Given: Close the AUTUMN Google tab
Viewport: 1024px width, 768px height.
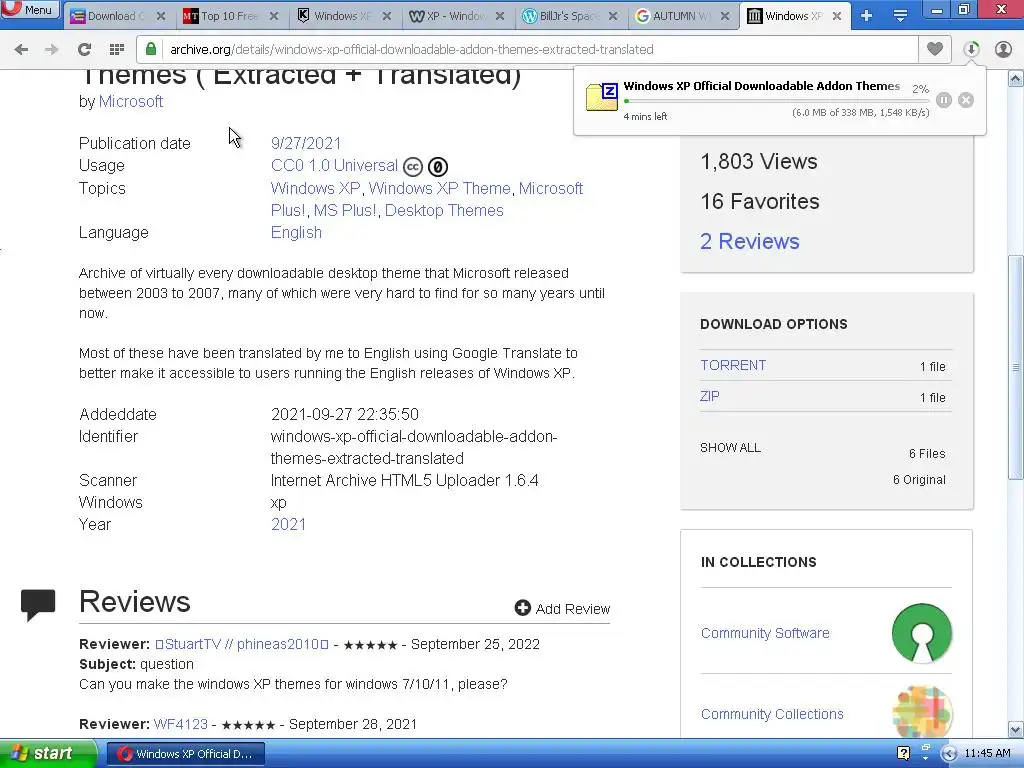Looking at the screenshot, I should point(725,16).
